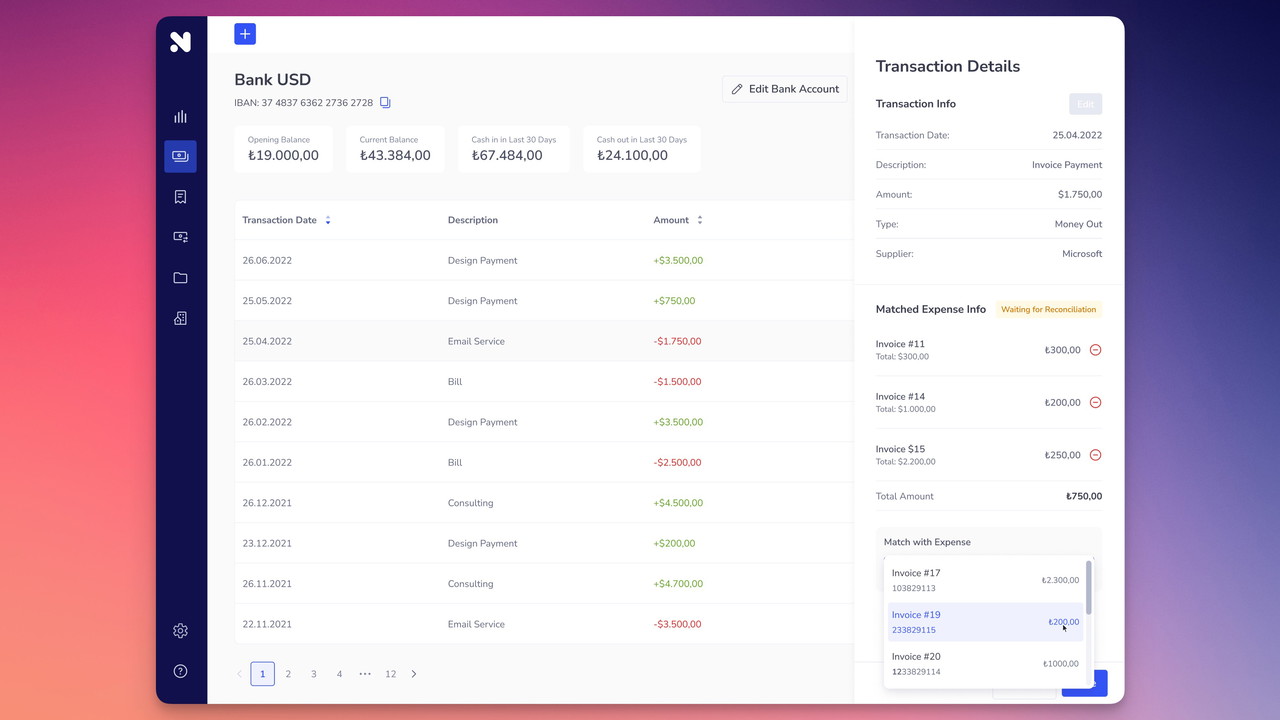Go to next page with chevron arrow
This screenshot has height=720, width=1280.
(414, 674)
